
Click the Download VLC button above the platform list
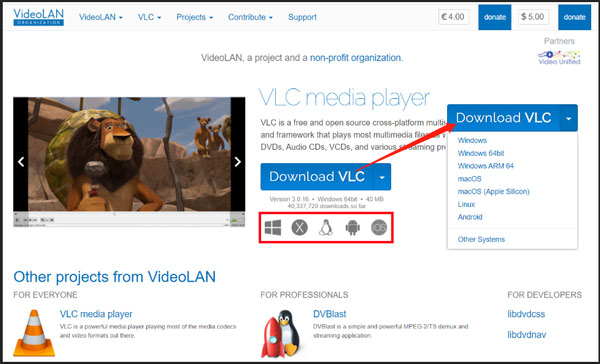pos(503,118)
